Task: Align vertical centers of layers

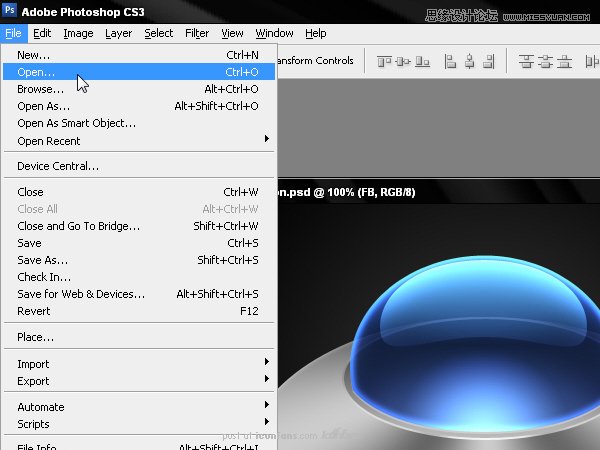Action: [x=403, y=61]
